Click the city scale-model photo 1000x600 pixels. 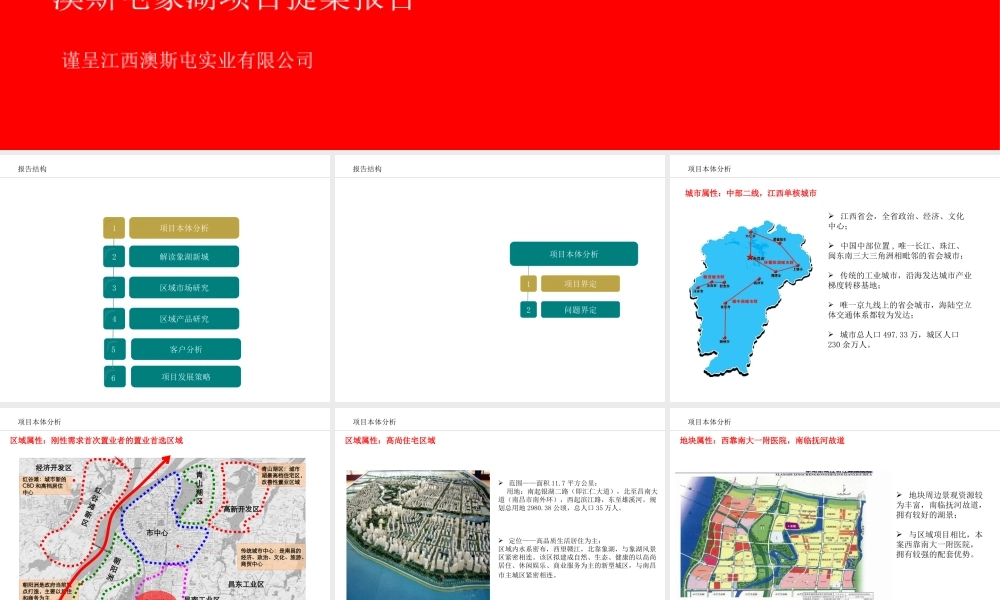[x=418, y=535]
